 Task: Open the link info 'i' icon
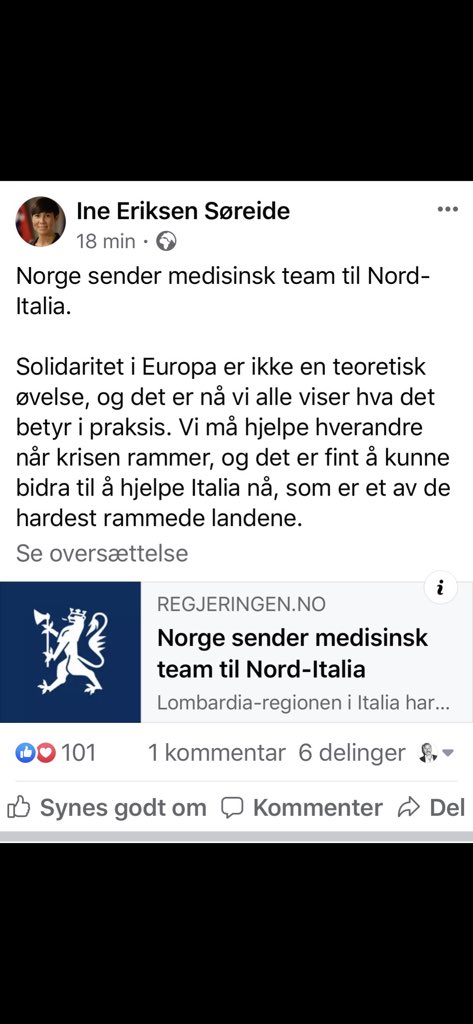coord(440,588)
